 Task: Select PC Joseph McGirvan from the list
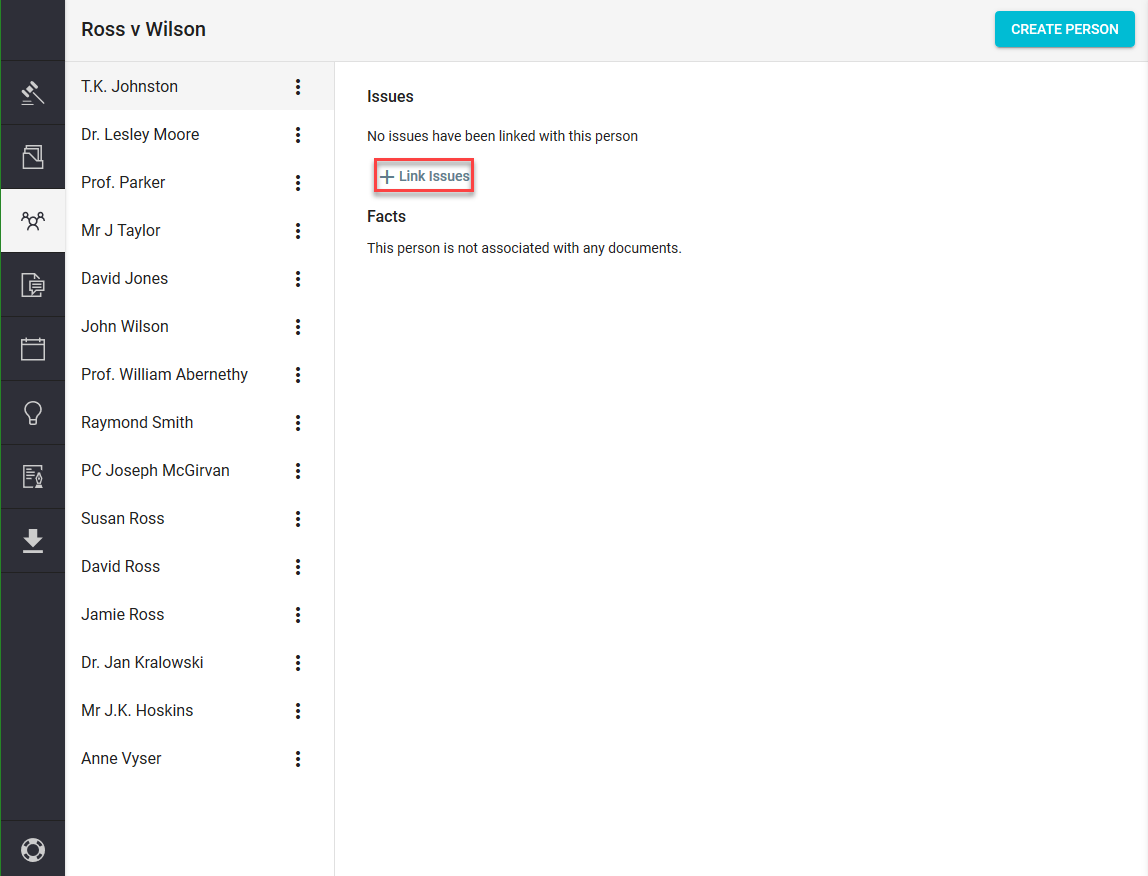pyautogui.click(x=155, y=471)
